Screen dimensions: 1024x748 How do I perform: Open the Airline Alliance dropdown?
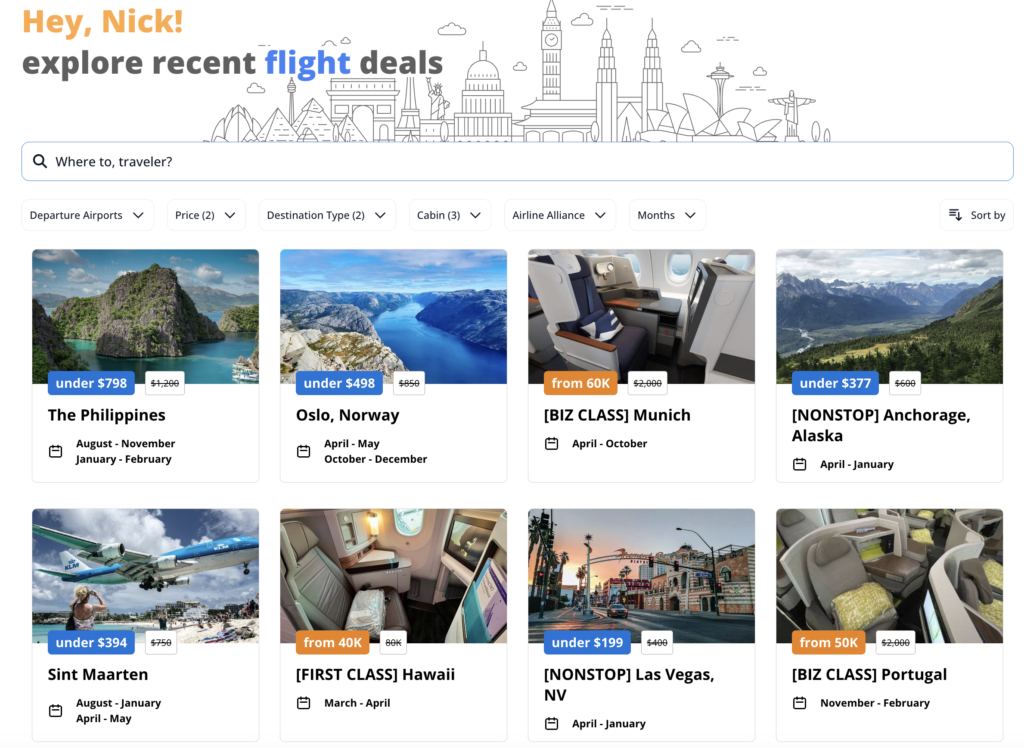[560, 214]
